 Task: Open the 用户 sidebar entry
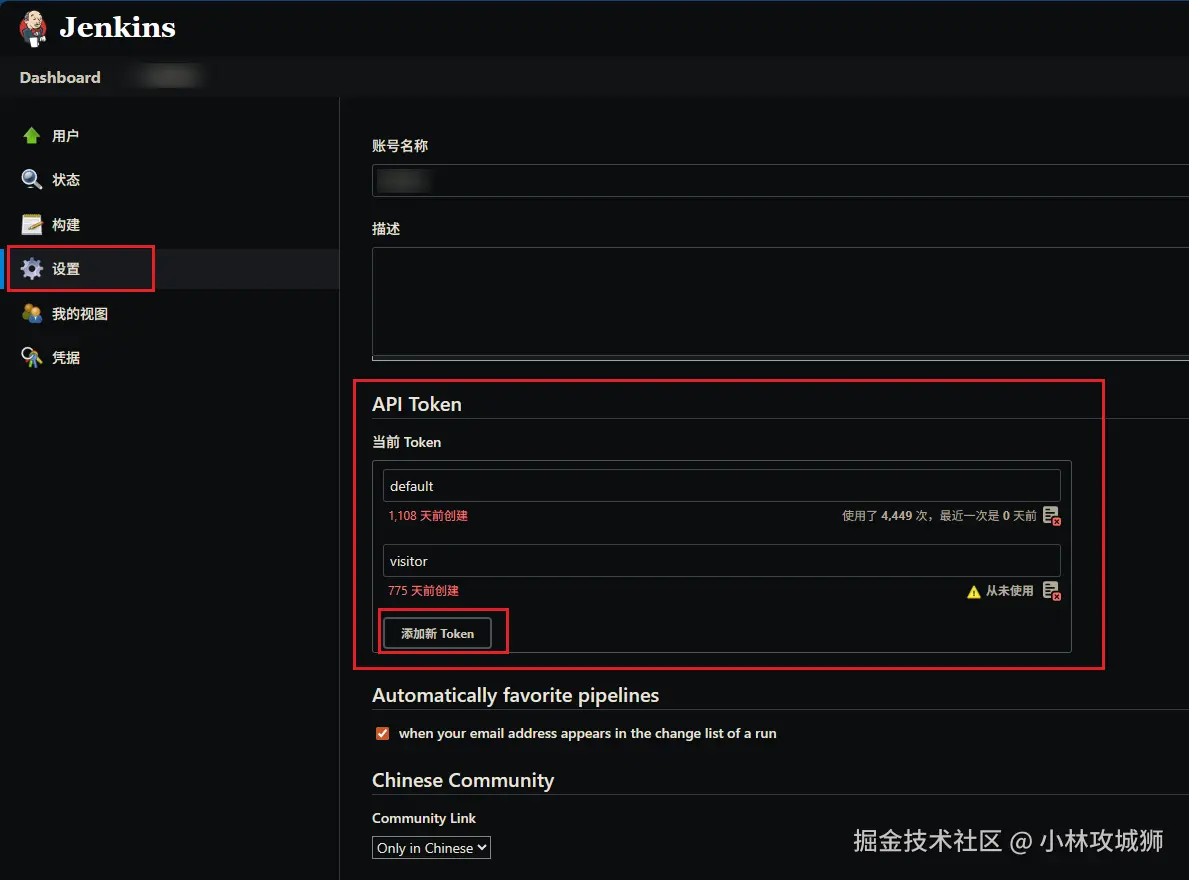click(65, 136)
